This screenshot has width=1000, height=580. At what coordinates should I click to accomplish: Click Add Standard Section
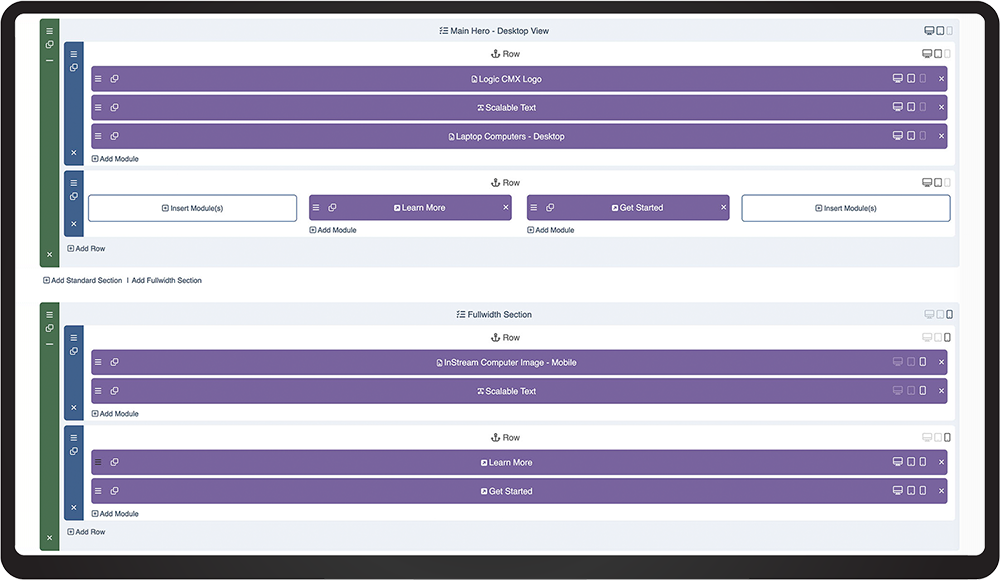click(83, 281)
